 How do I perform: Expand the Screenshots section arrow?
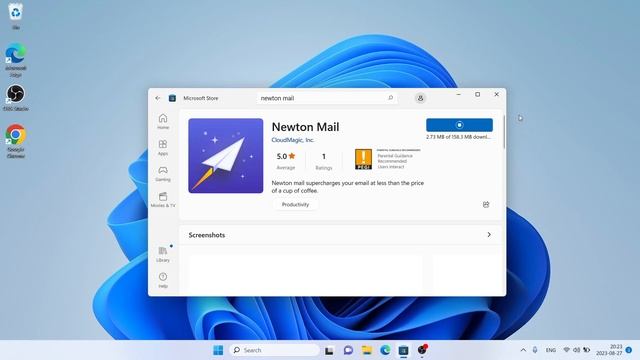tap(489, 235)
